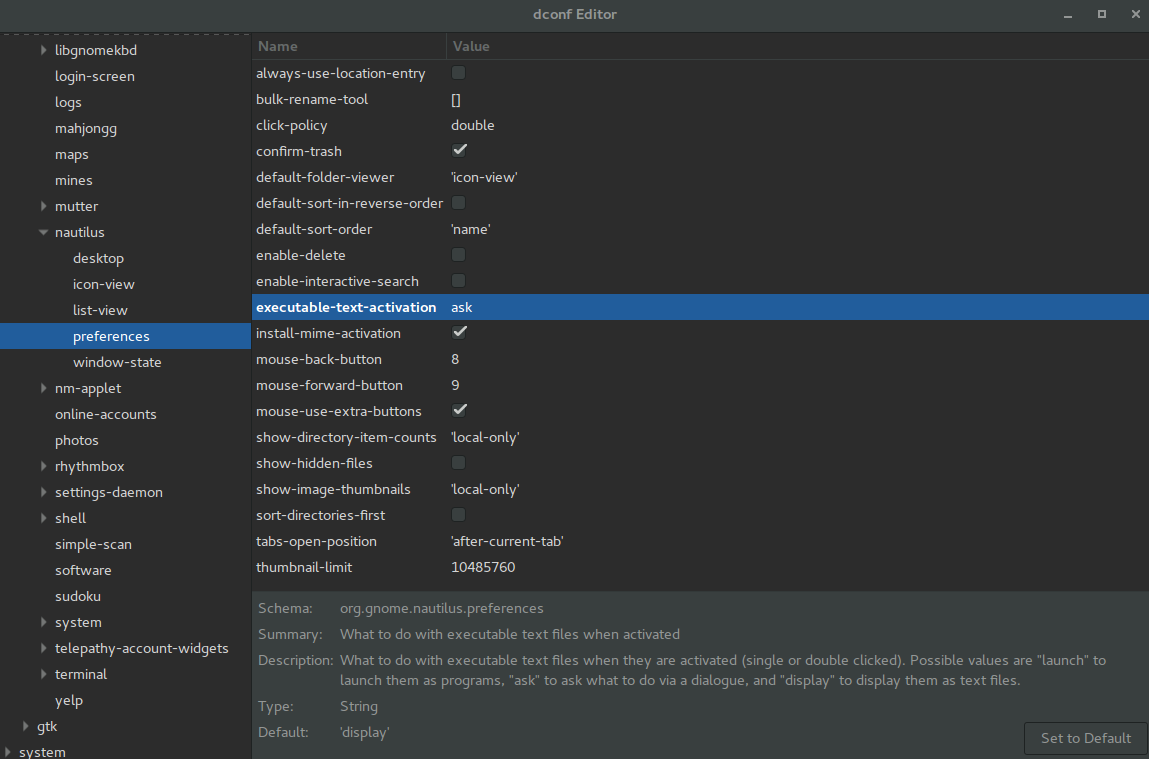
Task: Open window-state under nautilus
Action: 117,363
